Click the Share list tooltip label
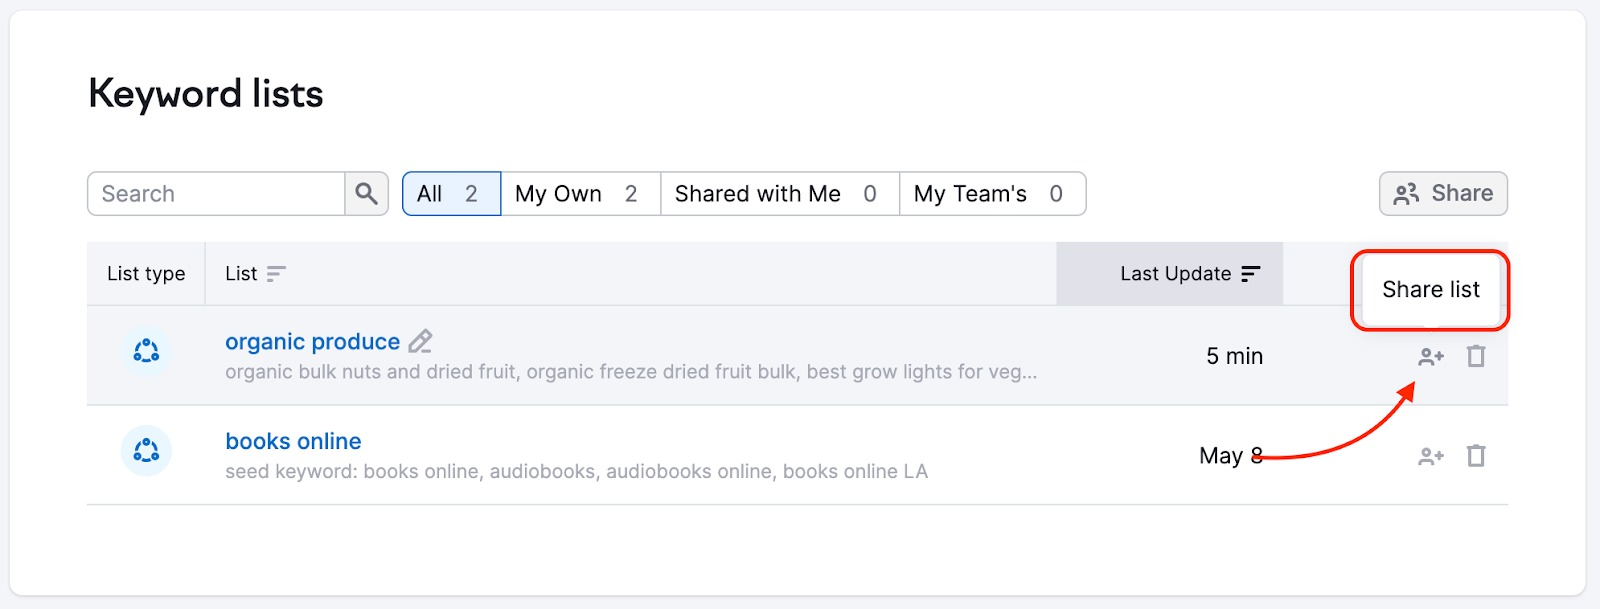The width and height of the screenshot is (1600, 609). point(1430,290)
